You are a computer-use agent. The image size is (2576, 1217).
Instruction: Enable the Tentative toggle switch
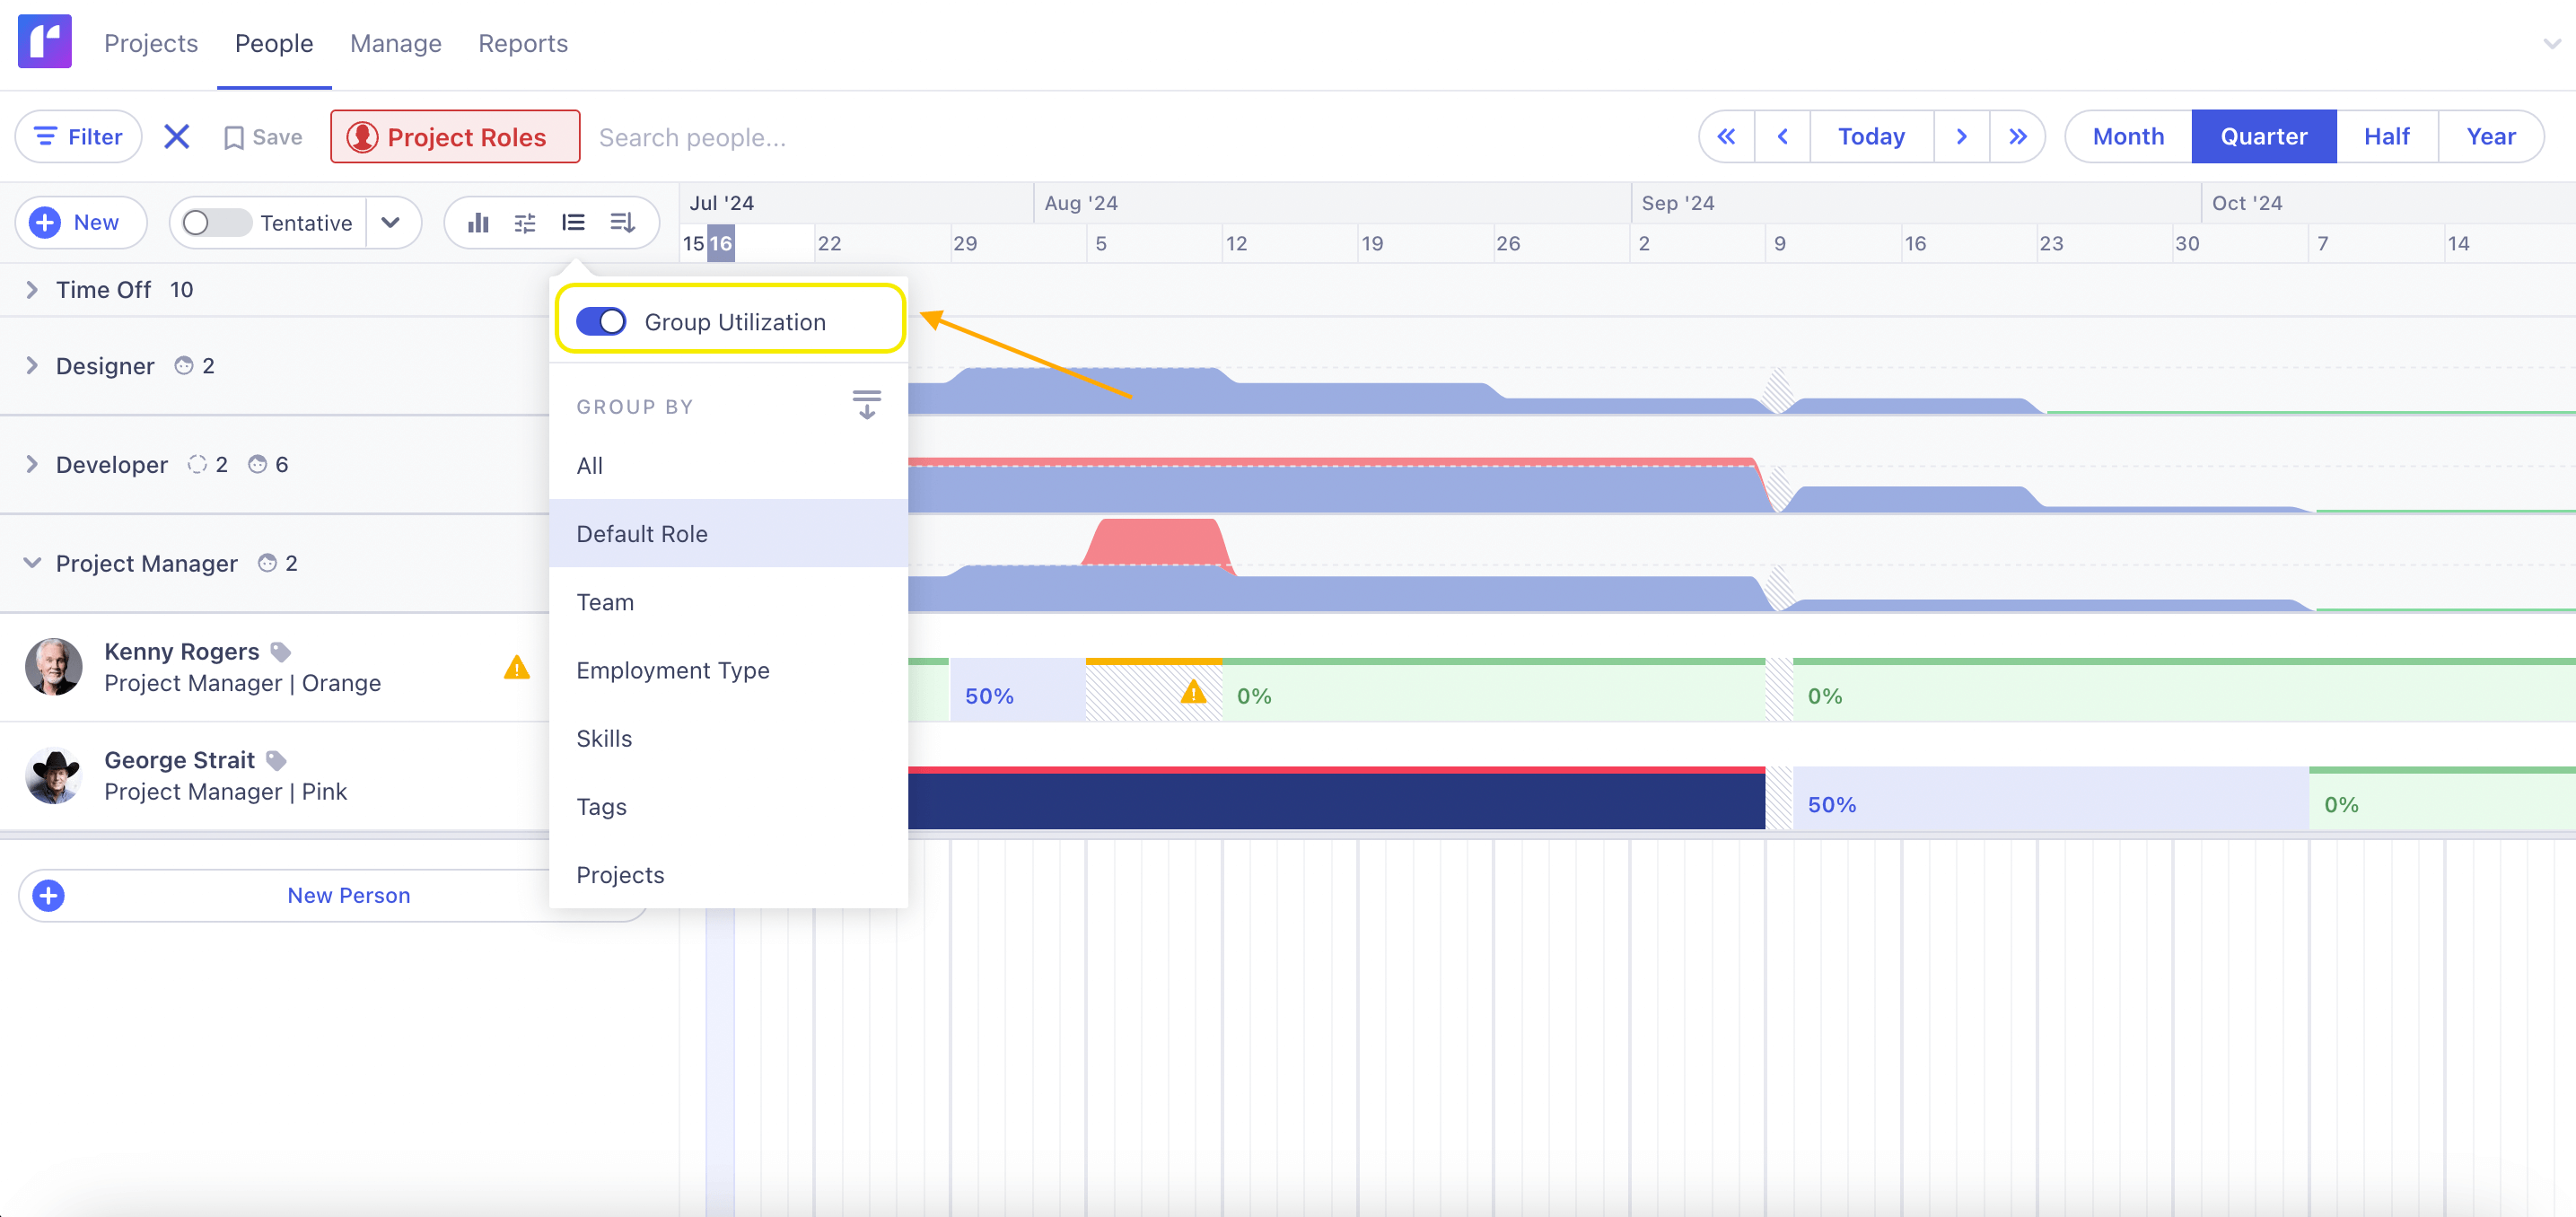215,222
